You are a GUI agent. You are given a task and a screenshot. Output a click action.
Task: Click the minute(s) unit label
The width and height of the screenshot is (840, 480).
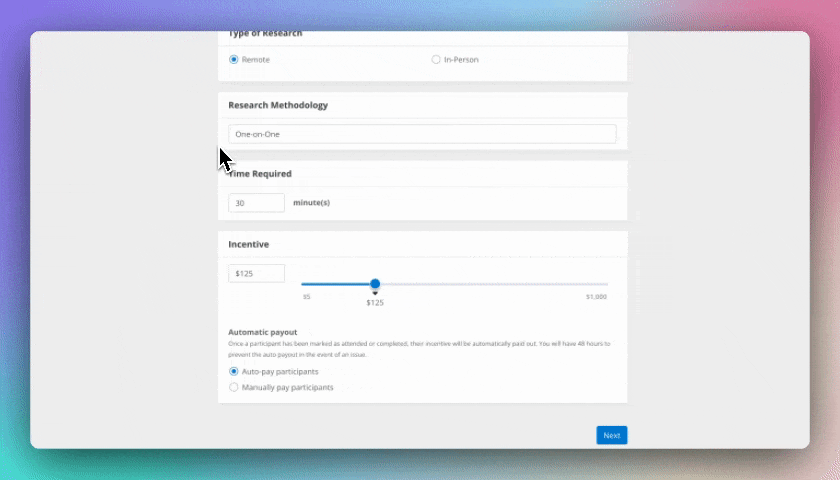click(x=311, y=203)
